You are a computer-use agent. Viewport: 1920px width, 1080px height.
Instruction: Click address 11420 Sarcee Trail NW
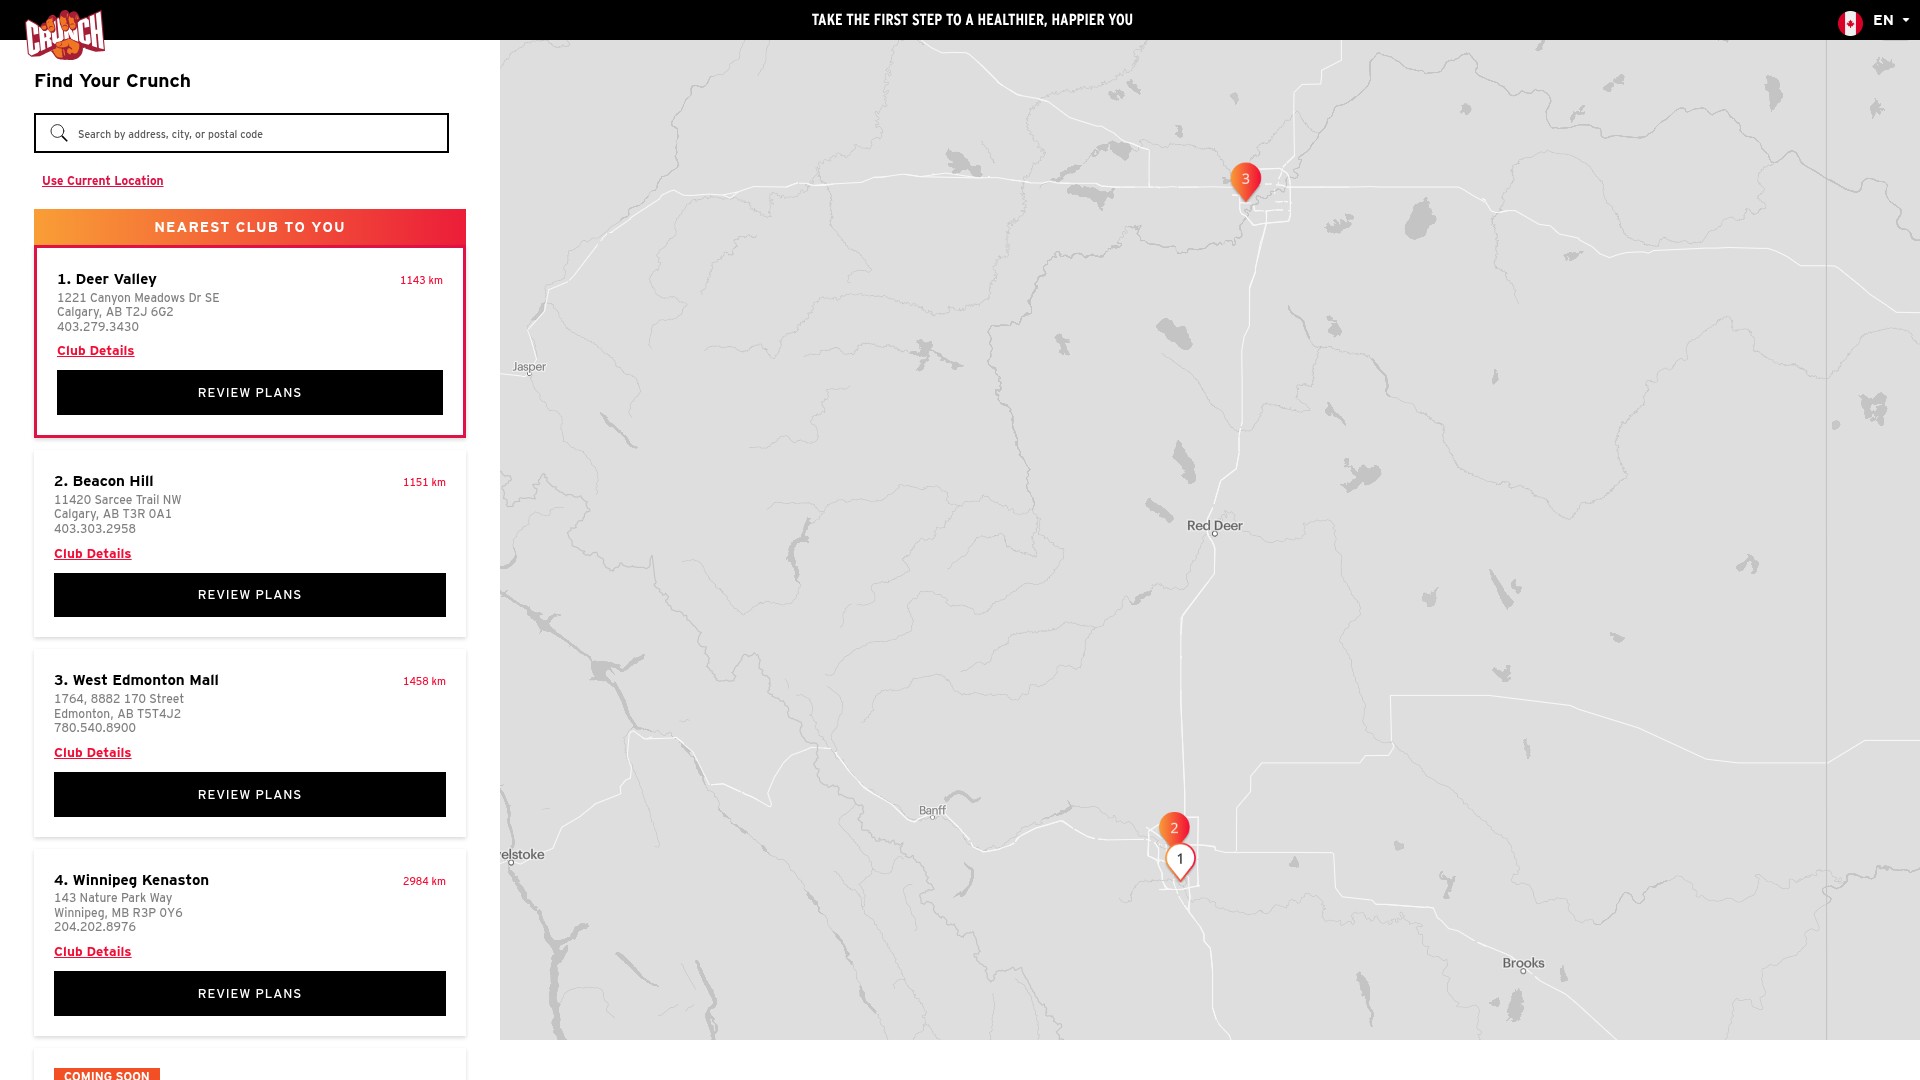pyautogui.click(x=118, y=500)
